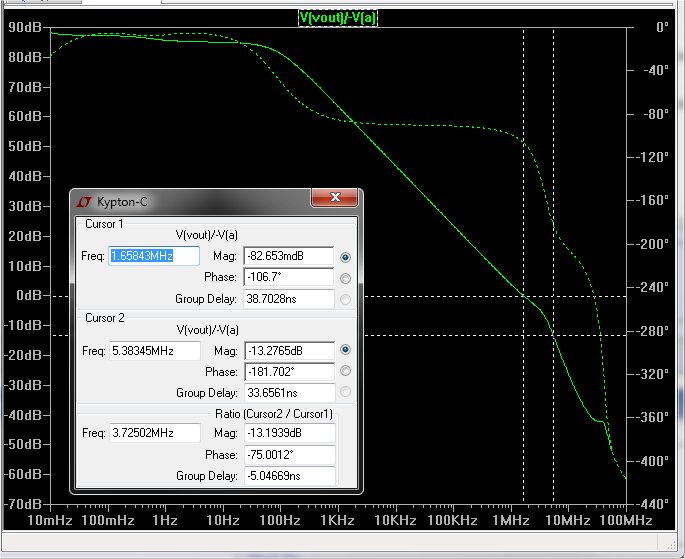Click the Cursor 2 Freq input field
This screenshot has height=559, width=685.
155,351
